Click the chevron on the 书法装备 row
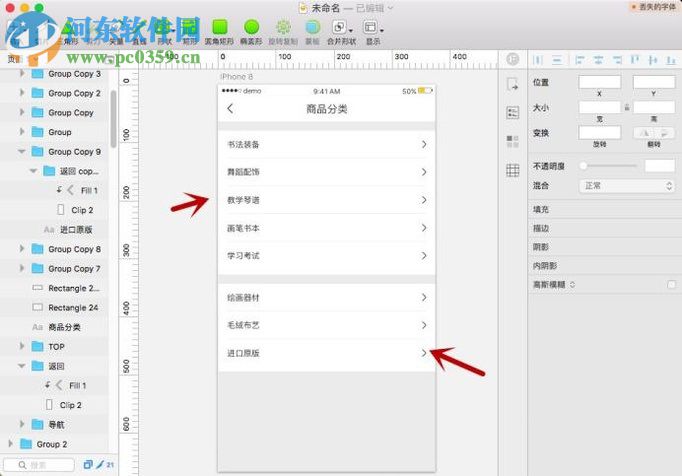 [424, 144]
